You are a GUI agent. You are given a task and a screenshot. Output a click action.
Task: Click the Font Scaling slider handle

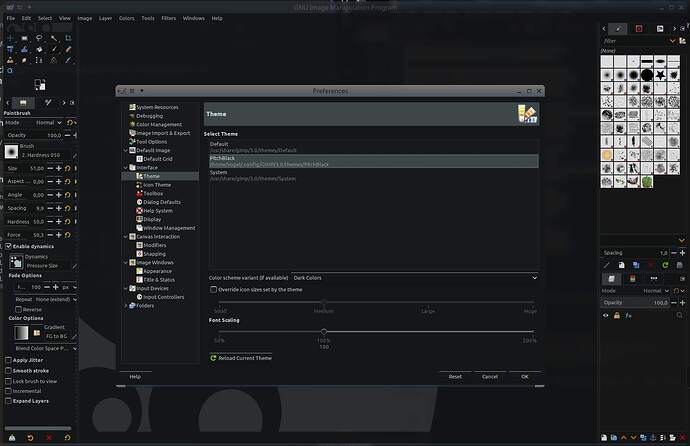click(323, 331)
